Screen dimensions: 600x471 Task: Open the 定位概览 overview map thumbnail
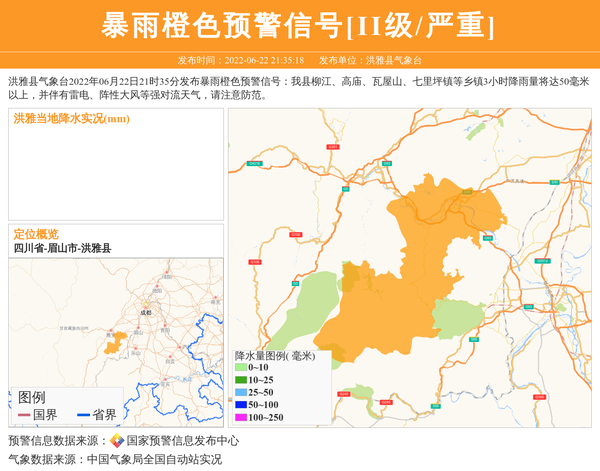click(x=116, y=342)
